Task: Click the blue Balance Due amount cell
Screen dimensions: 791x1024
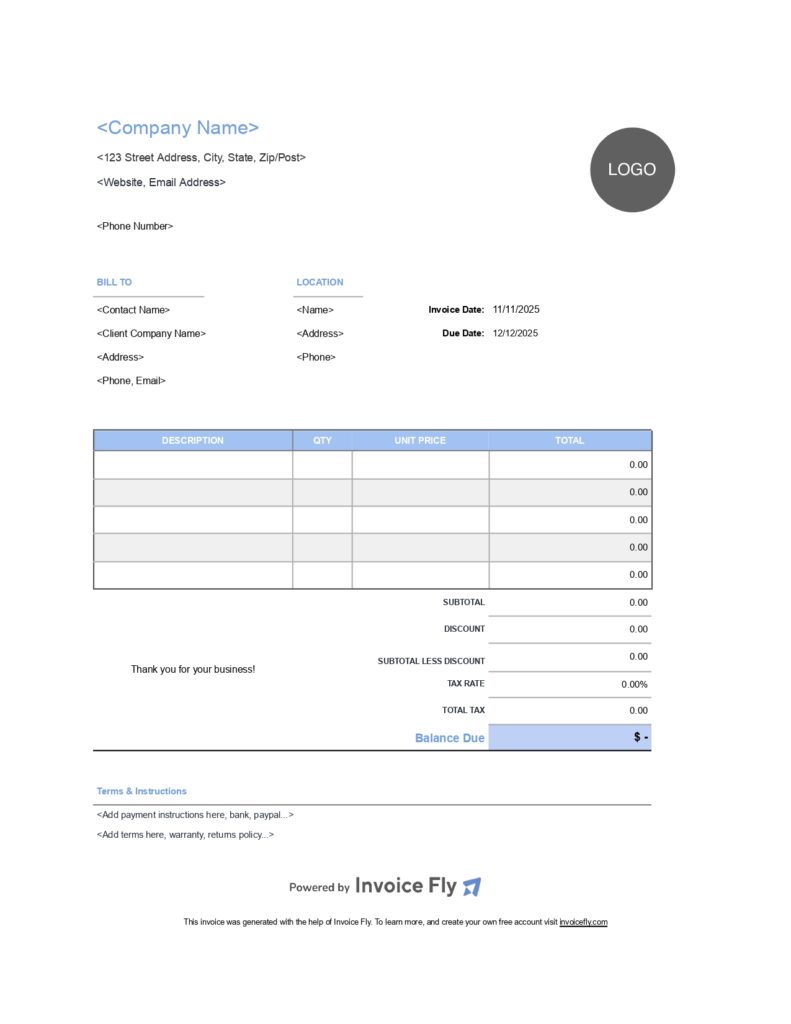Action: (570, 738)
